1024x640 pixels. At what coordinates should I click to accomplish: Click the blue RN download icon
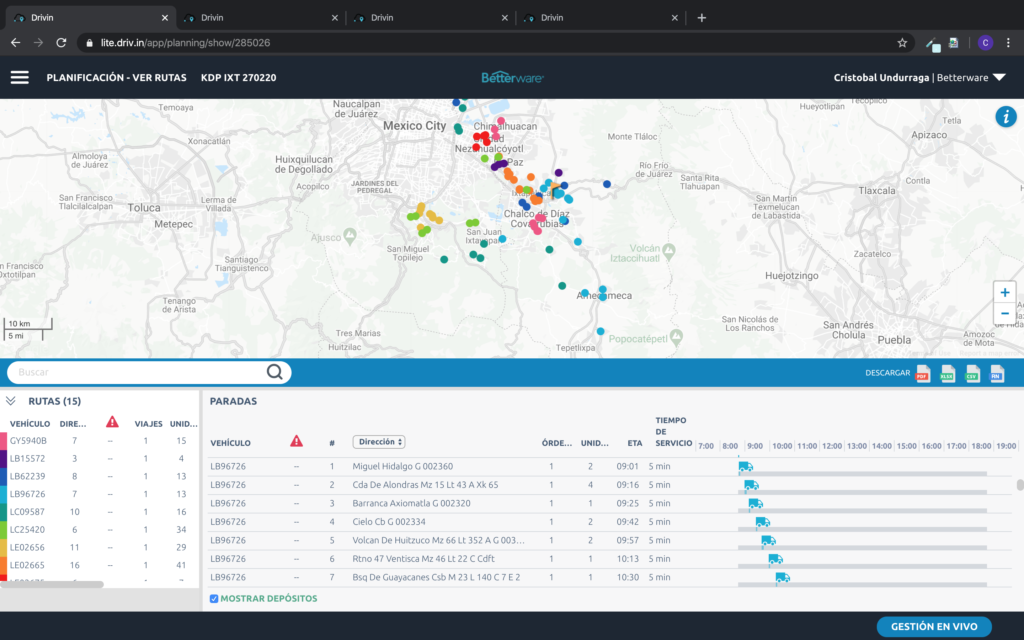pyautogui.click(x=997, y=374)
